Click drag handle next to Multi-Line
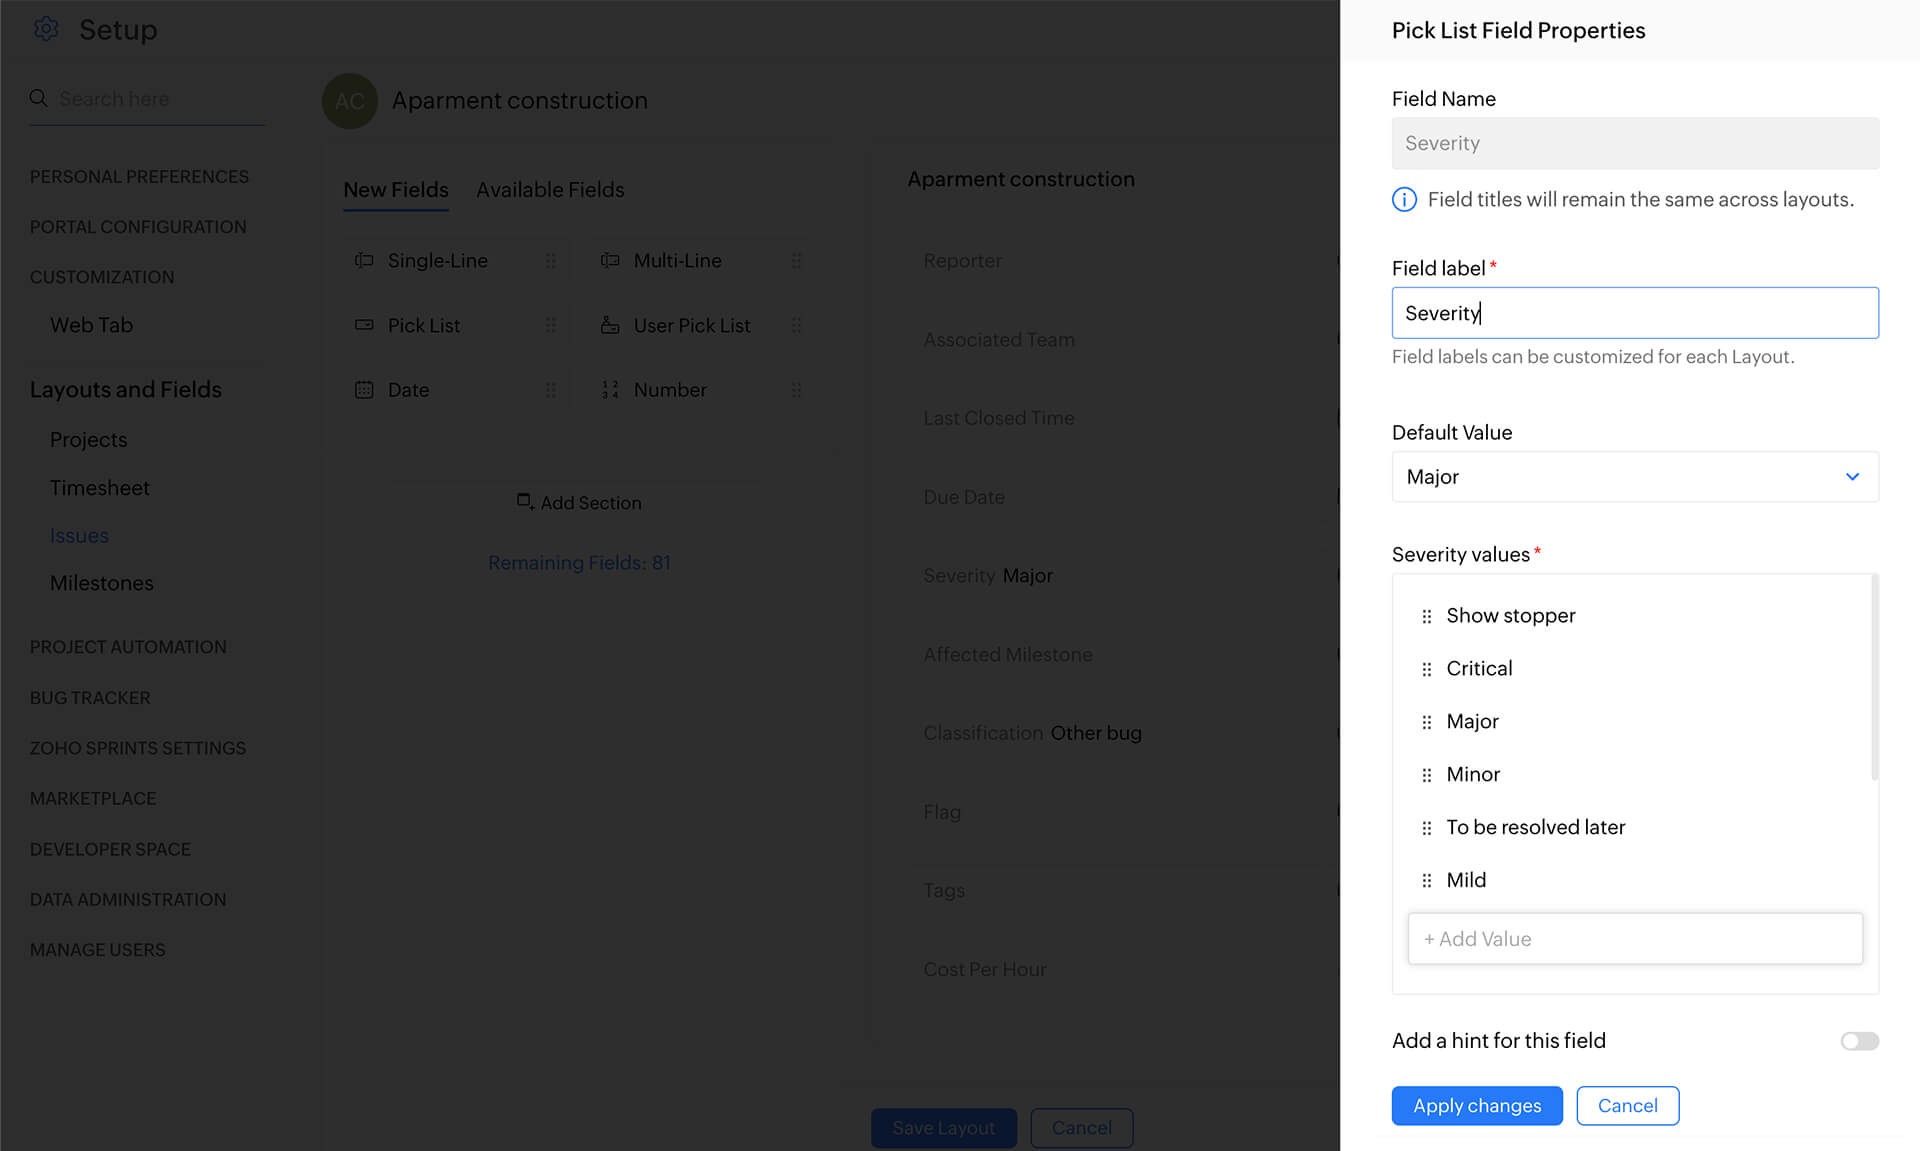The image size is (1920, 1151). click(796, 260)
